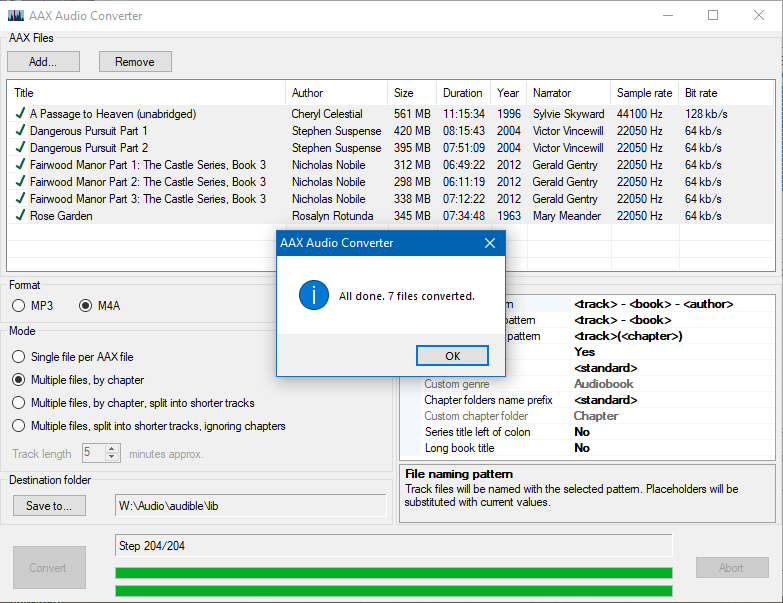Click narrator 'Mary Meander'
Viewport: 783px width, 603px height.
(x=567, y=216)
